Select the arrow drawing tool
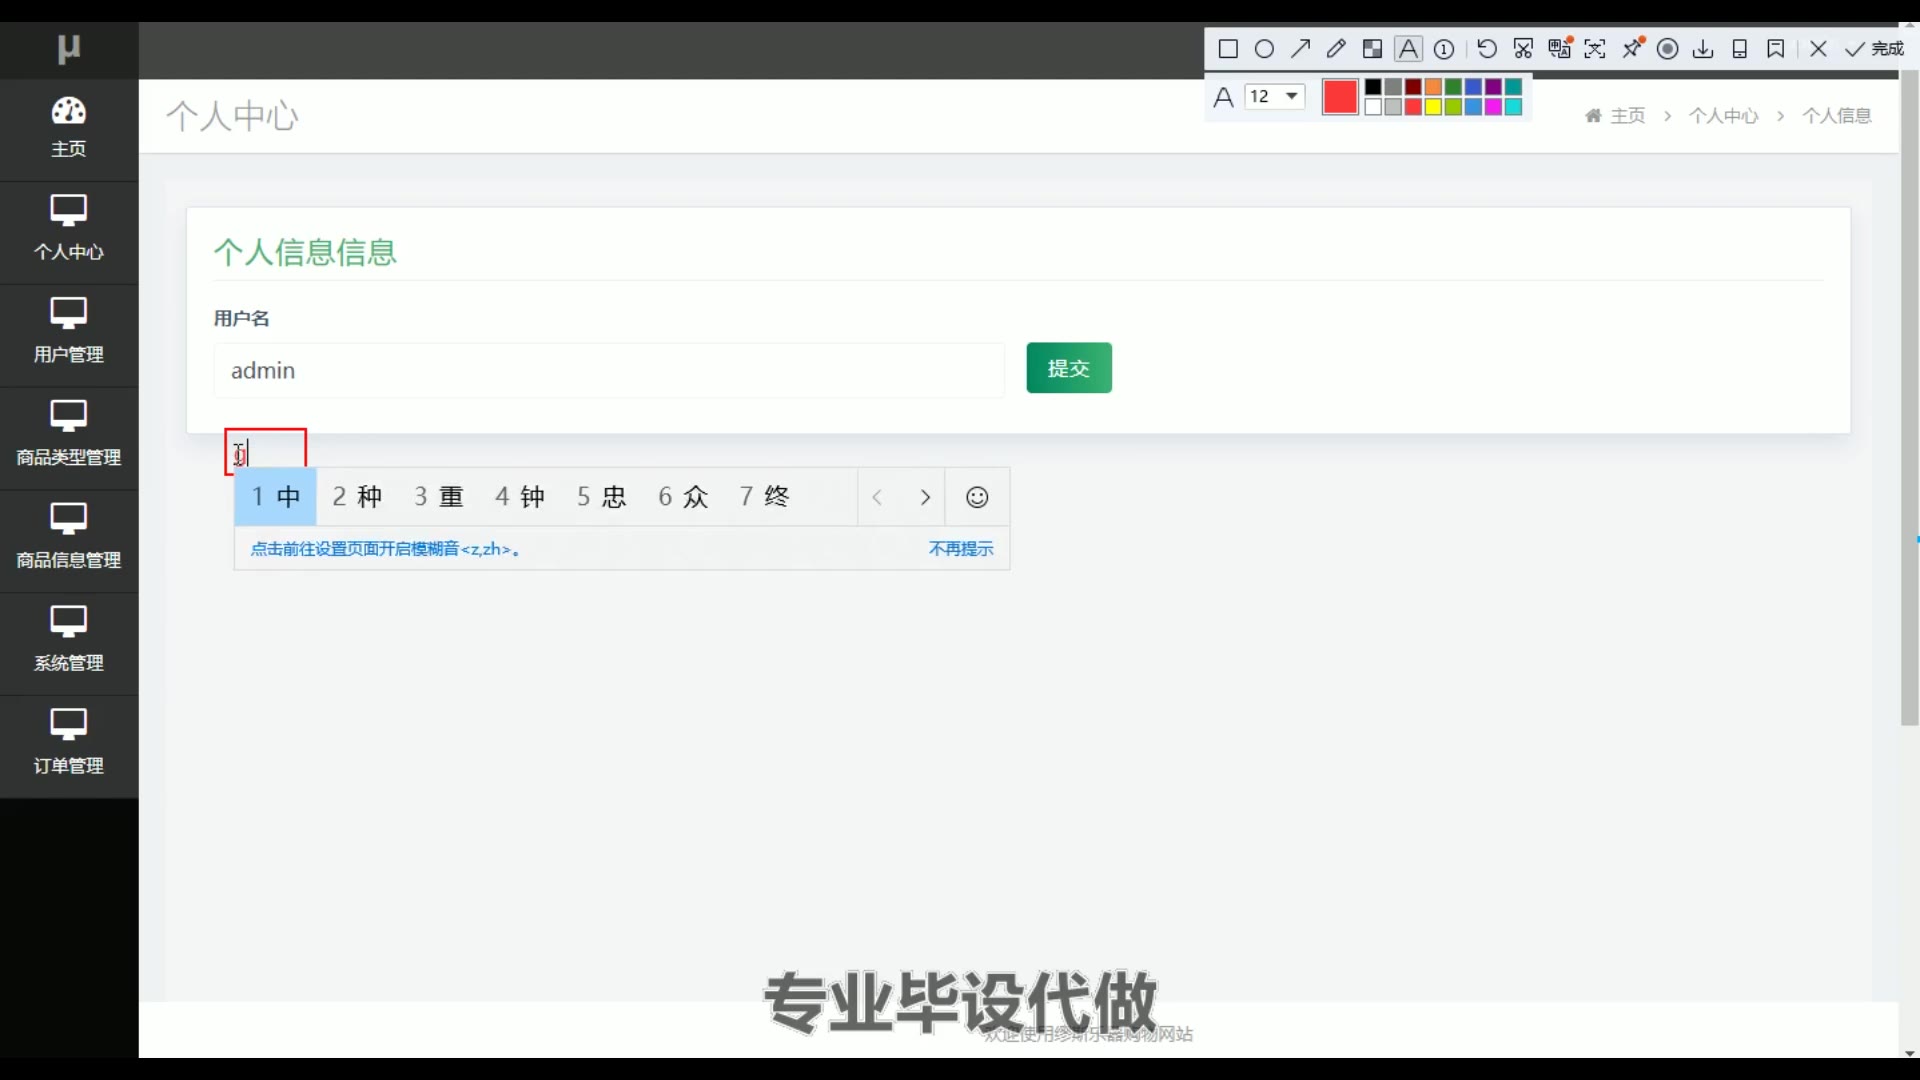This screenshot has height=1080, width=1920. 1300,49
